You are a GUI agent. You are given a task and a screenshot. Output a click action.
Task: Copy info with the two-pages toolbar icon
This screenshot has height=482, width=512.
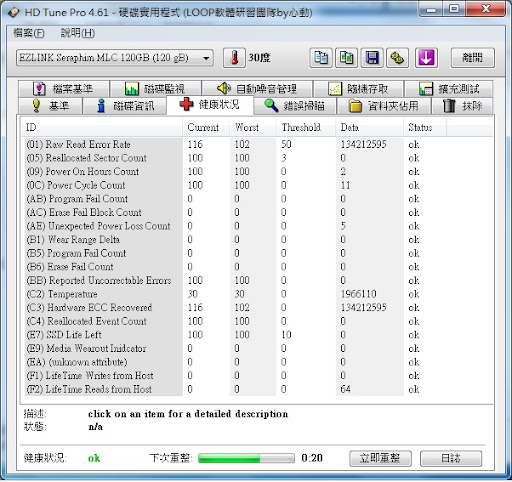coord(321,58)
